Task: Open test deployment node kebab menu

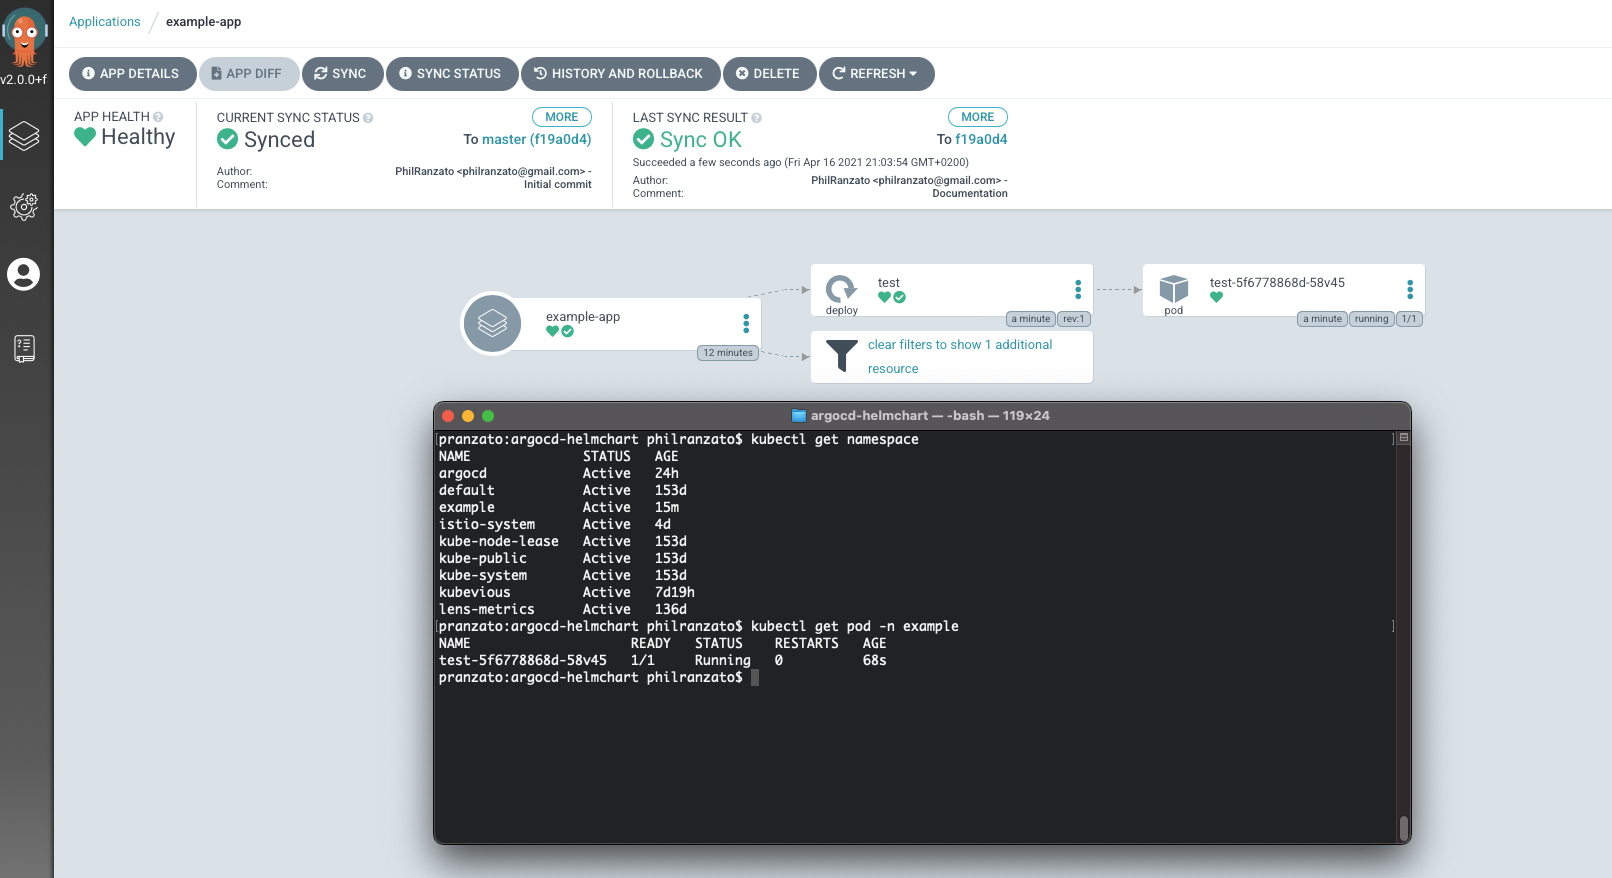Action: [1078, 289]
